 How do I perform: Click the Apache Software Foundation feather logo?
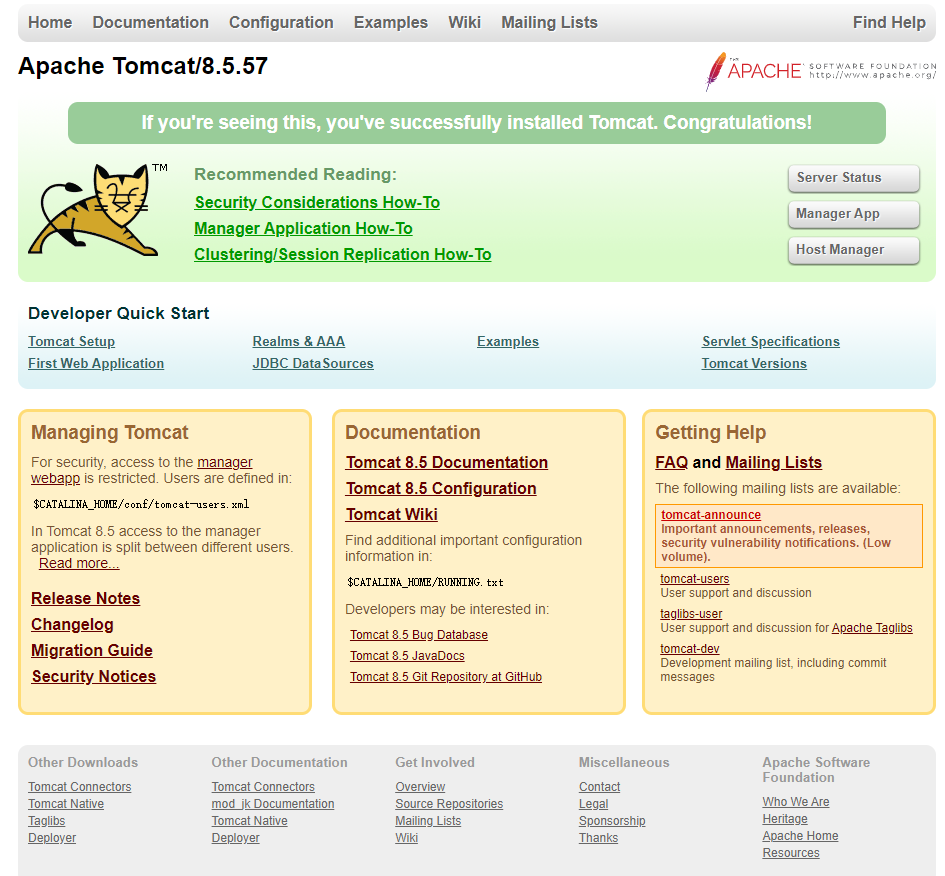click(820, 71)
